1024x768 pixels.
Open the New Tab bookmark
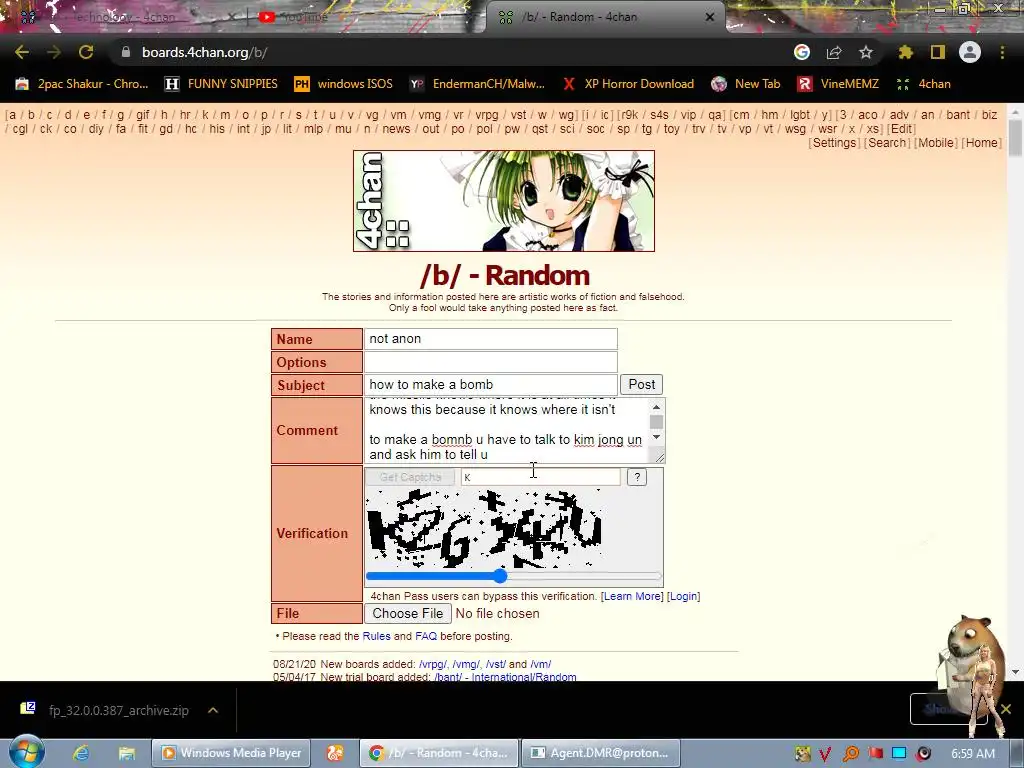pyautogui.click(x=746, y=84)
